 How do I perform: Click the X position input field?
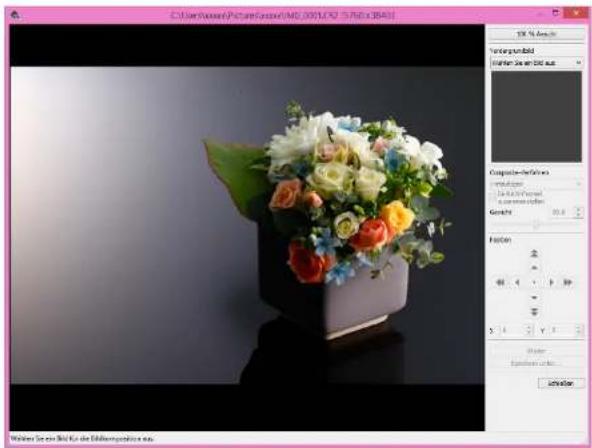point(512,330)
